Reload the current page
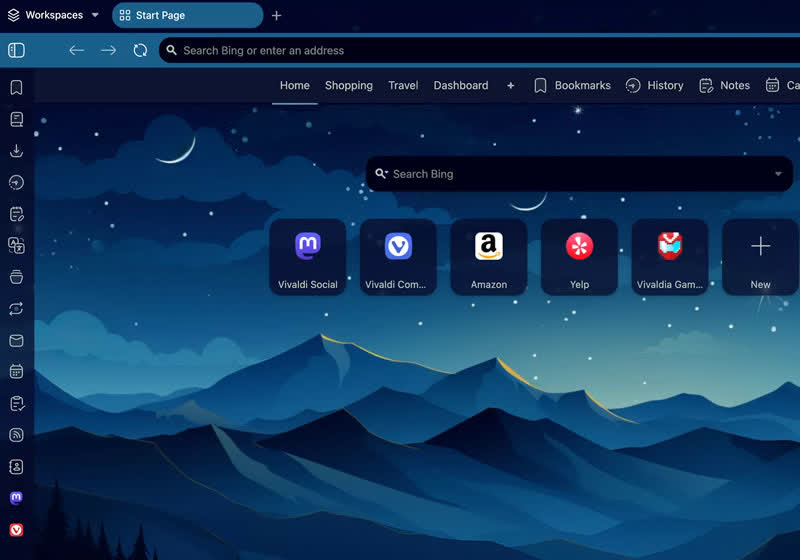Screen dimensions: 800x560 (140, 50)
